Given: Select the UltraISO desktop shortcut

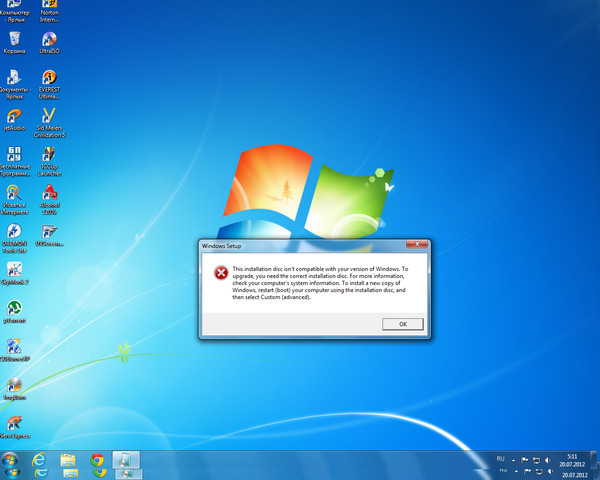Looking at the screenshot, I should 49,42.
